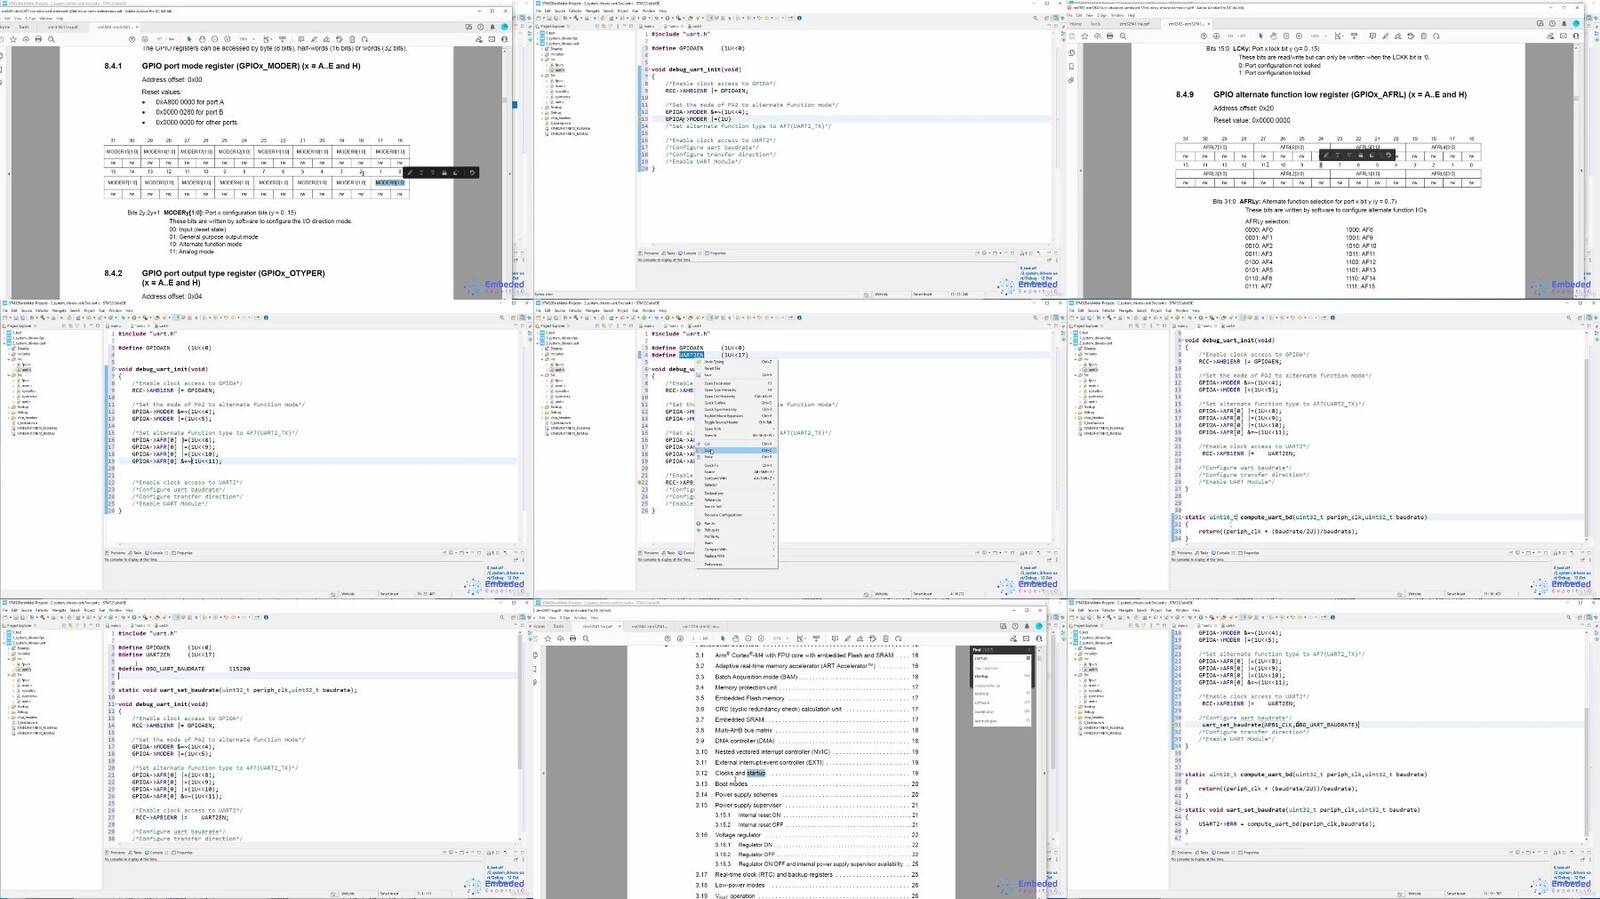Viewport: 1600px width, 899px height.
Task: Click the Find text field containing 'startup'
Action: click(x=1001, y=658)
